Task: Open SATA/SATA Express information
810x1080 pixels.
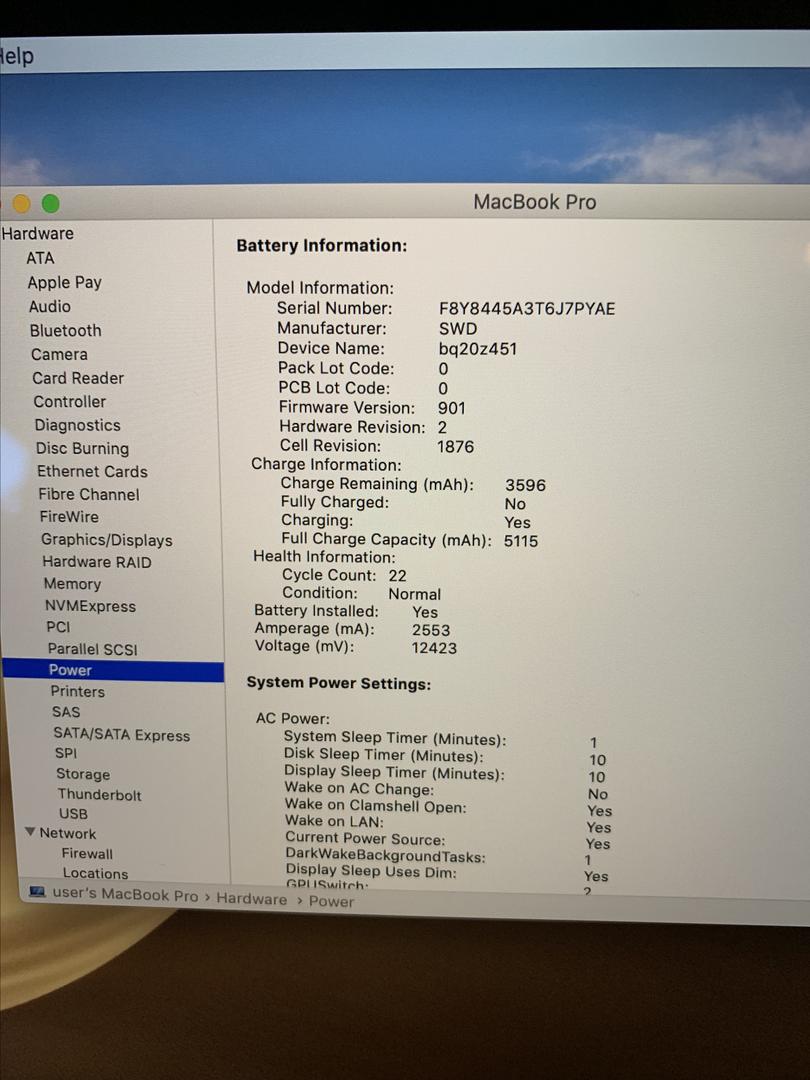Action: (x=121, y=734)
